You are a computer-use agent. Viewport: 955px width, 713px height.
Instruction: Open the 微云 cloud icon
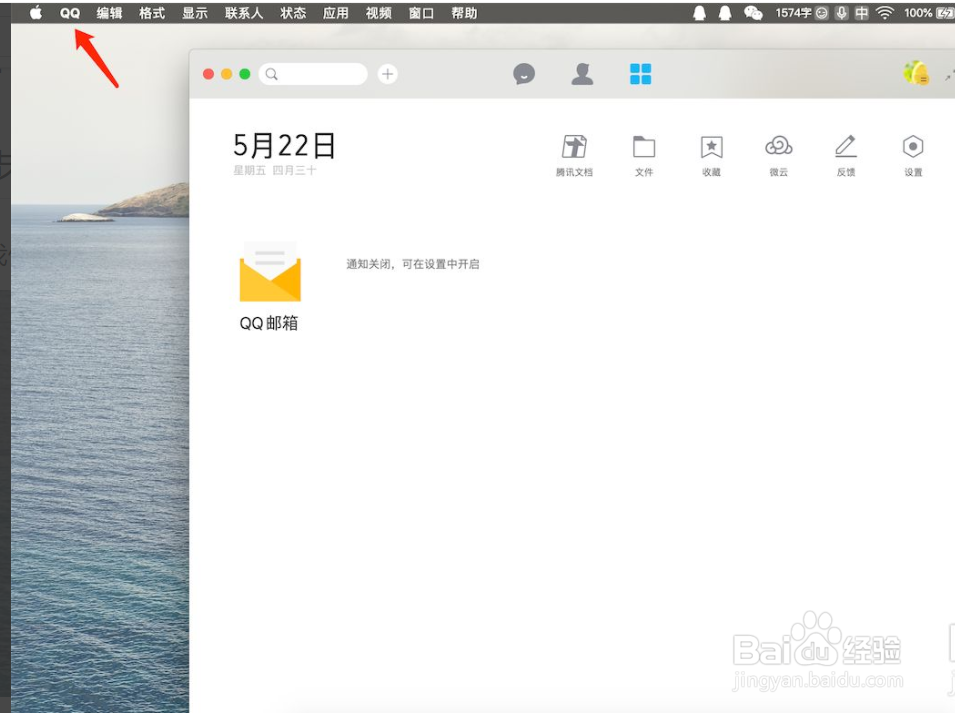coord(778,155)
